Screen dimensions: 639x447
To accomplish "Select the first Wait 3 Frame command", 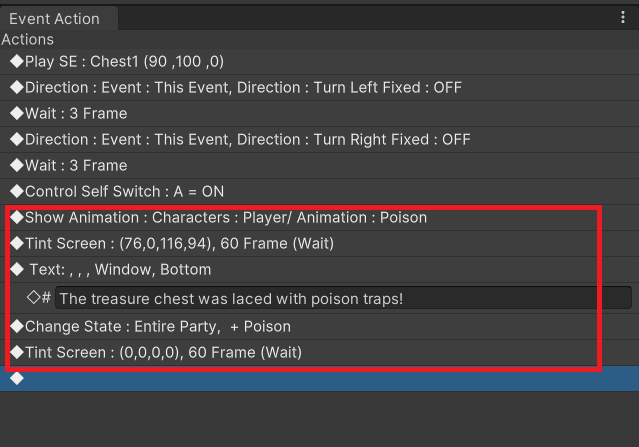I will 76,114.
